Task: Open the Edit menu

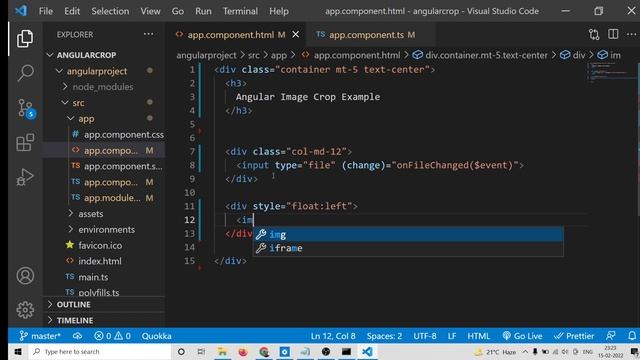Action: pos(72,11)
